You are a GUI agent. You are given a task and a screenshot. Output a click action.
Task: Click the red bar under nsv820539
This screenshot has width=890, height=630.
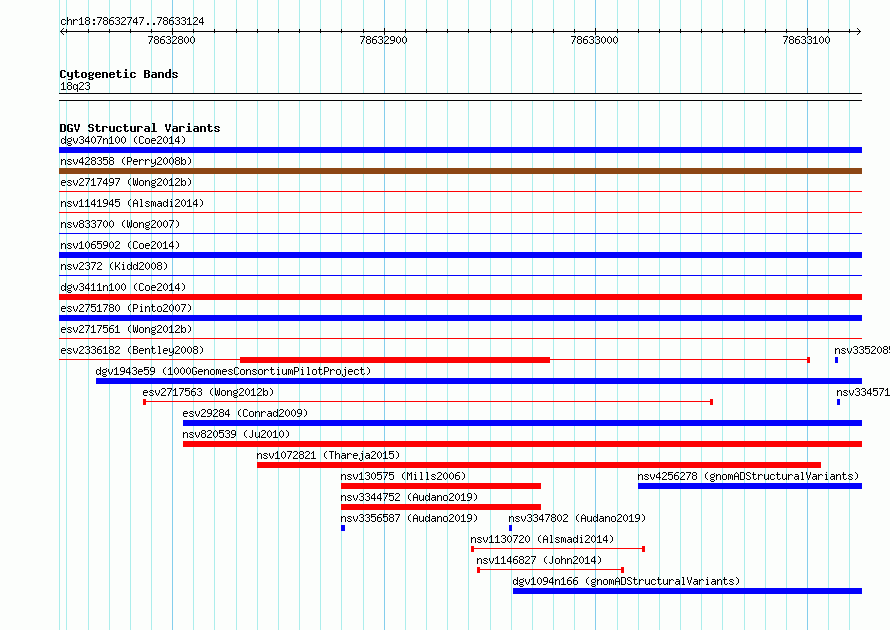pyautogui.click(x=522, y=444)
